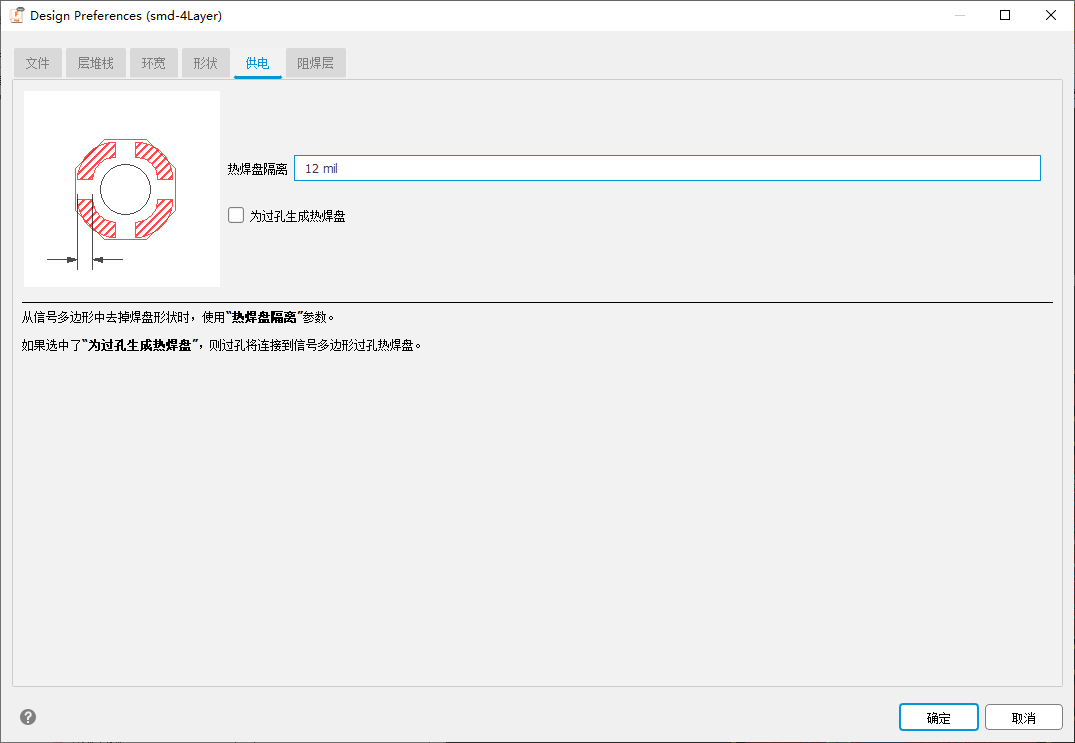The height and width of the screenshot is (743, 1075).
Task: Enable 为过孔生成热焊盘 checkbox
Action: click(x=236, y=215)
